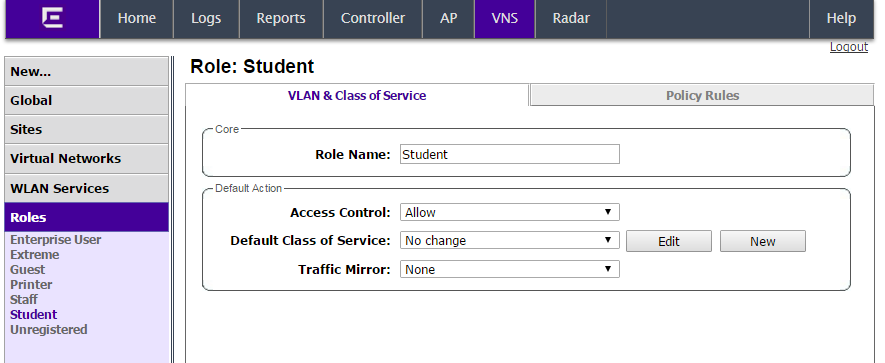Click the Role Name input field
Image resolution: width=885 pixels, height=363 pixels.
[510, 154]
